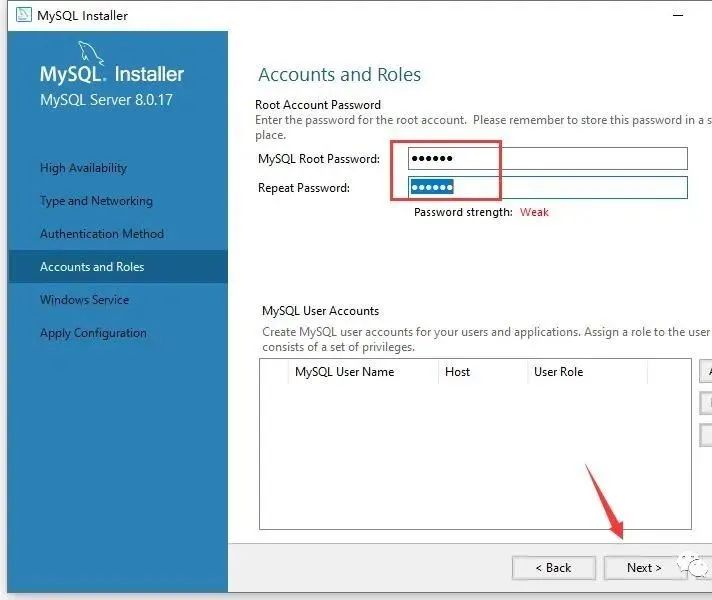Click the MySQL Server 8.0.17 text
Image resolution: width=712 pixels, height=600 pixels.
106,100
